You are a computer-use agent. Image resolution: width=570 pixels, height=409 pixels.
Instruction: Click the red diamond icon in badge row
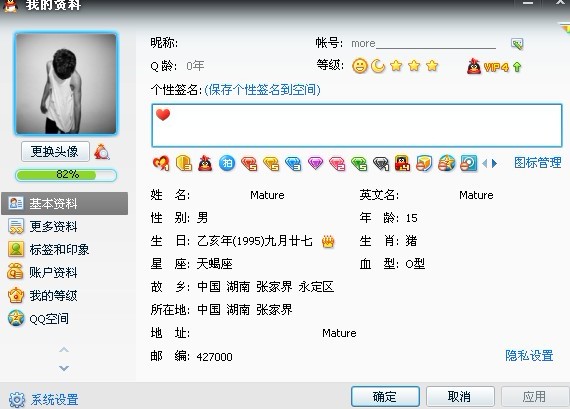point(249,164)
